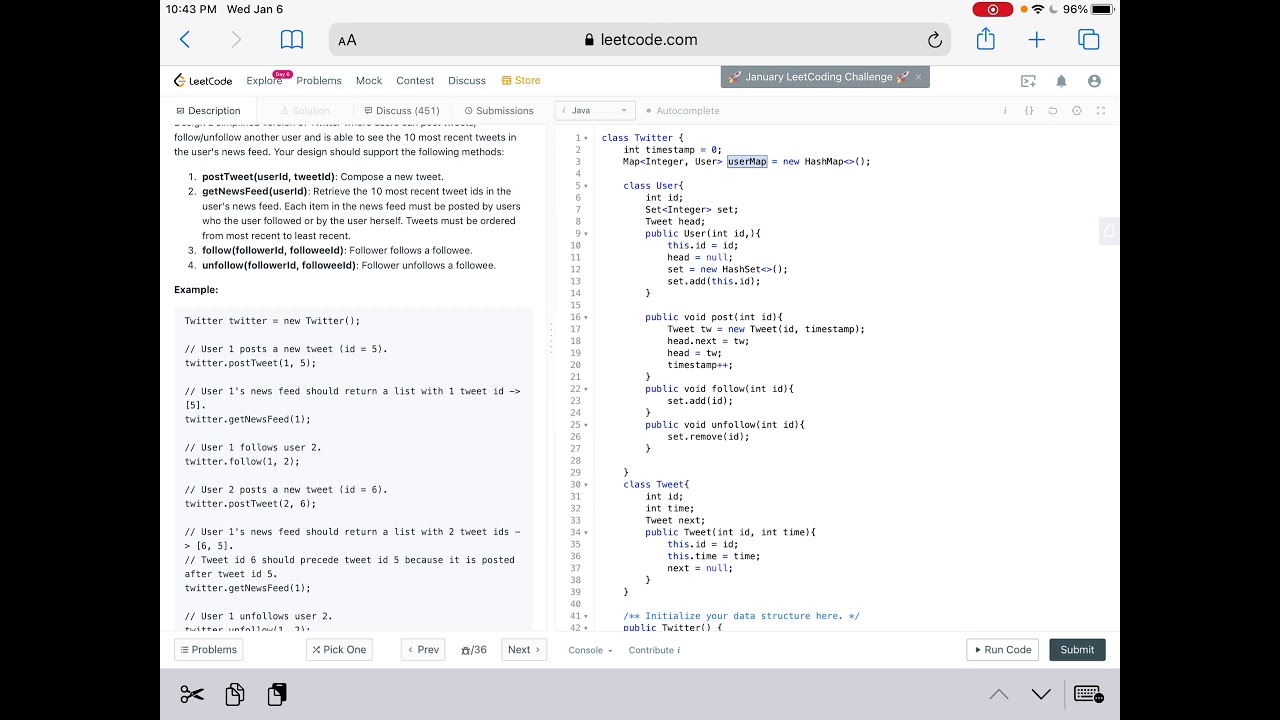Viewport: 1280px width, 720px height.
Task: Open the Store navigation link
Action: tap(521, 81)
